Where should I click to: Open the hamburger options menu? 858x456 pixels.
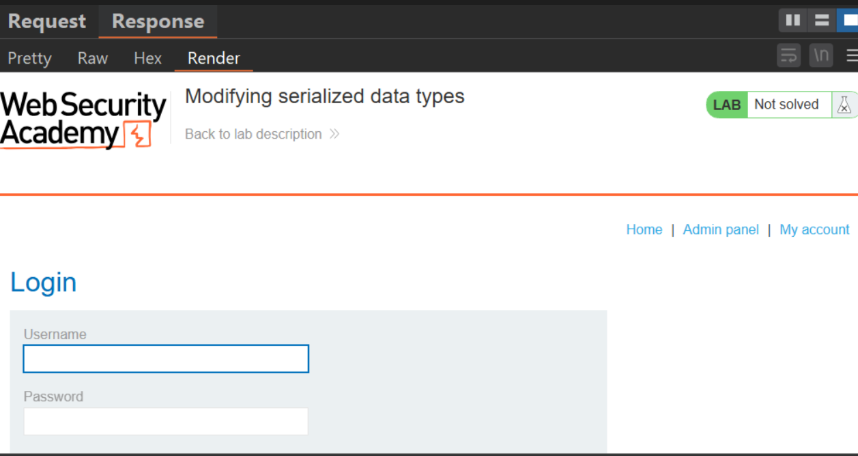(x=851, y=55)
